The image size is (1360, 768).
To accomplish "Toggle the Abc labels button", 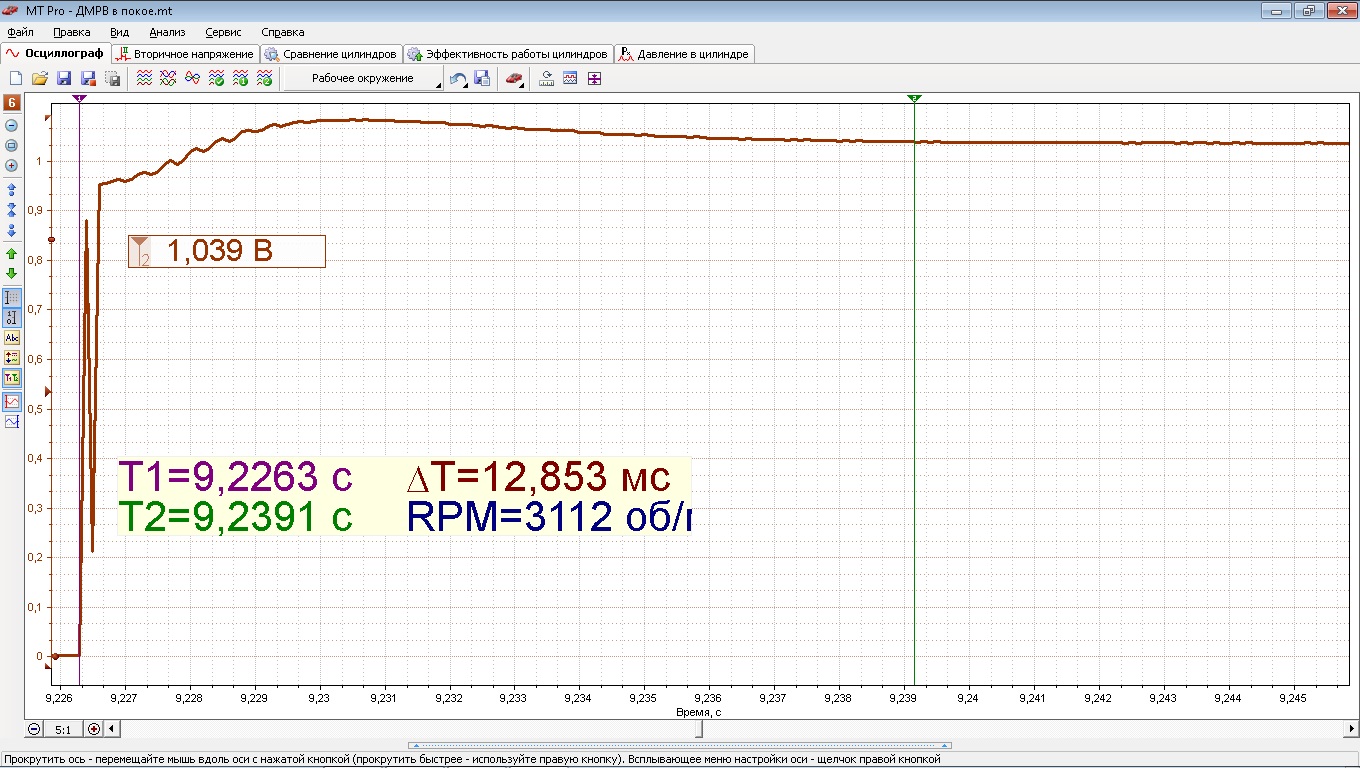I will (12, 338).
